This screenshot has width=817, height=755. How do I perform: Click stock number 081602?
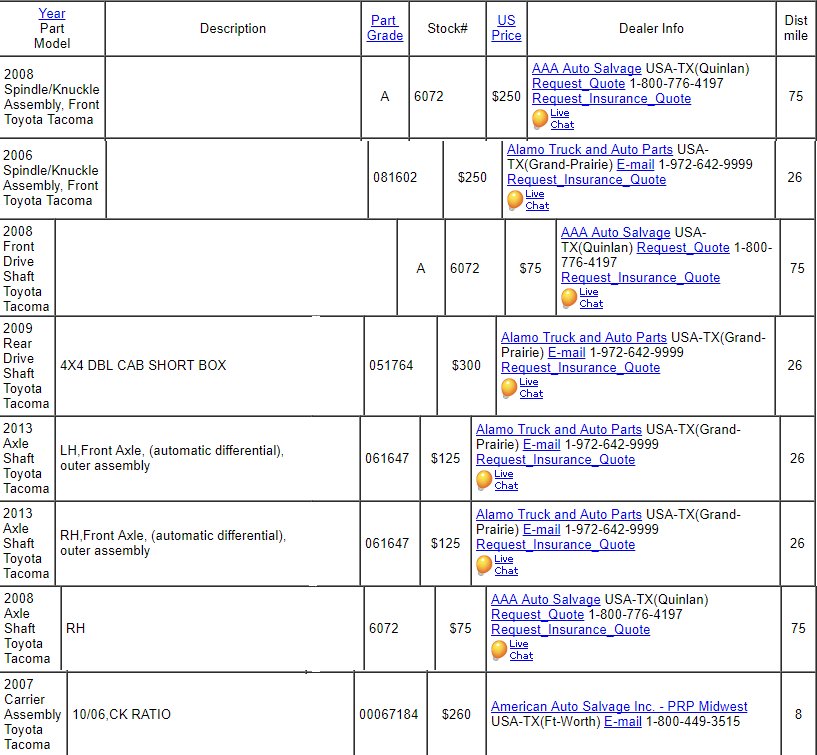[x=395, y=178]
